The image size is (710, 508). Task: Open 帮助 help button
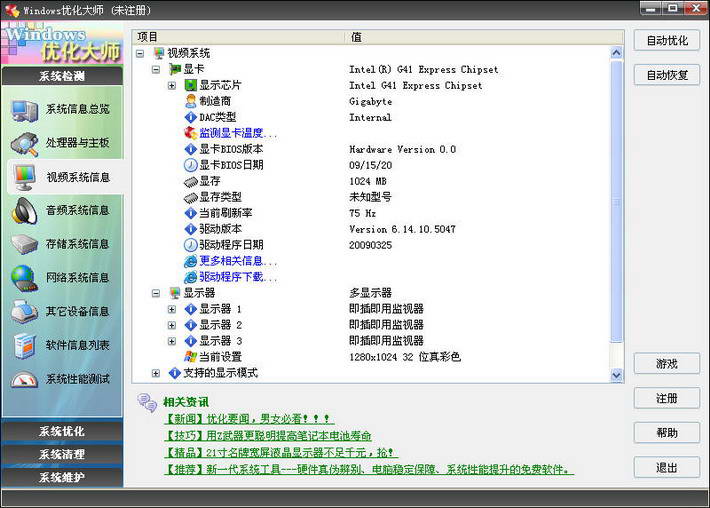[x=667, y=433]
